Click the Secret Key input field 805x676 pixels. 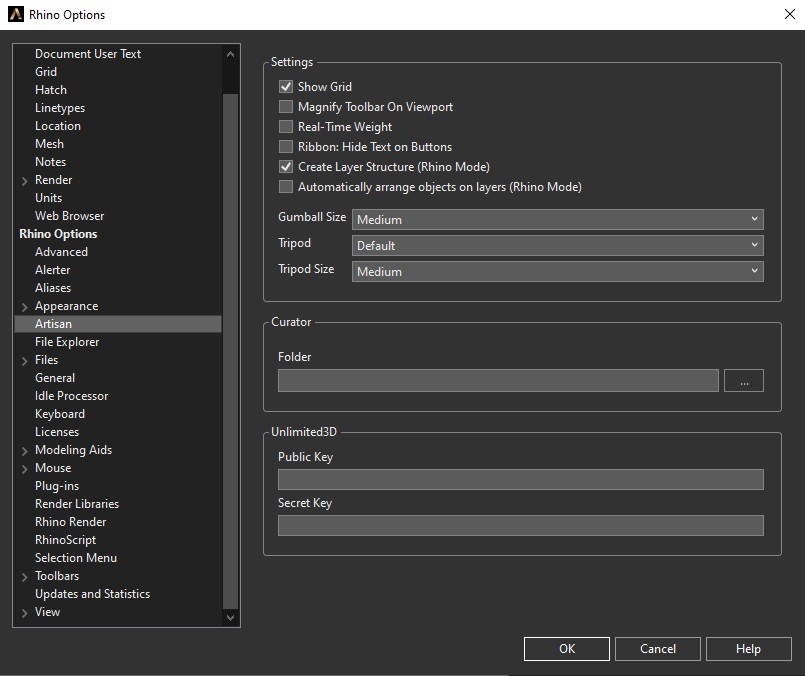[521, 526]
